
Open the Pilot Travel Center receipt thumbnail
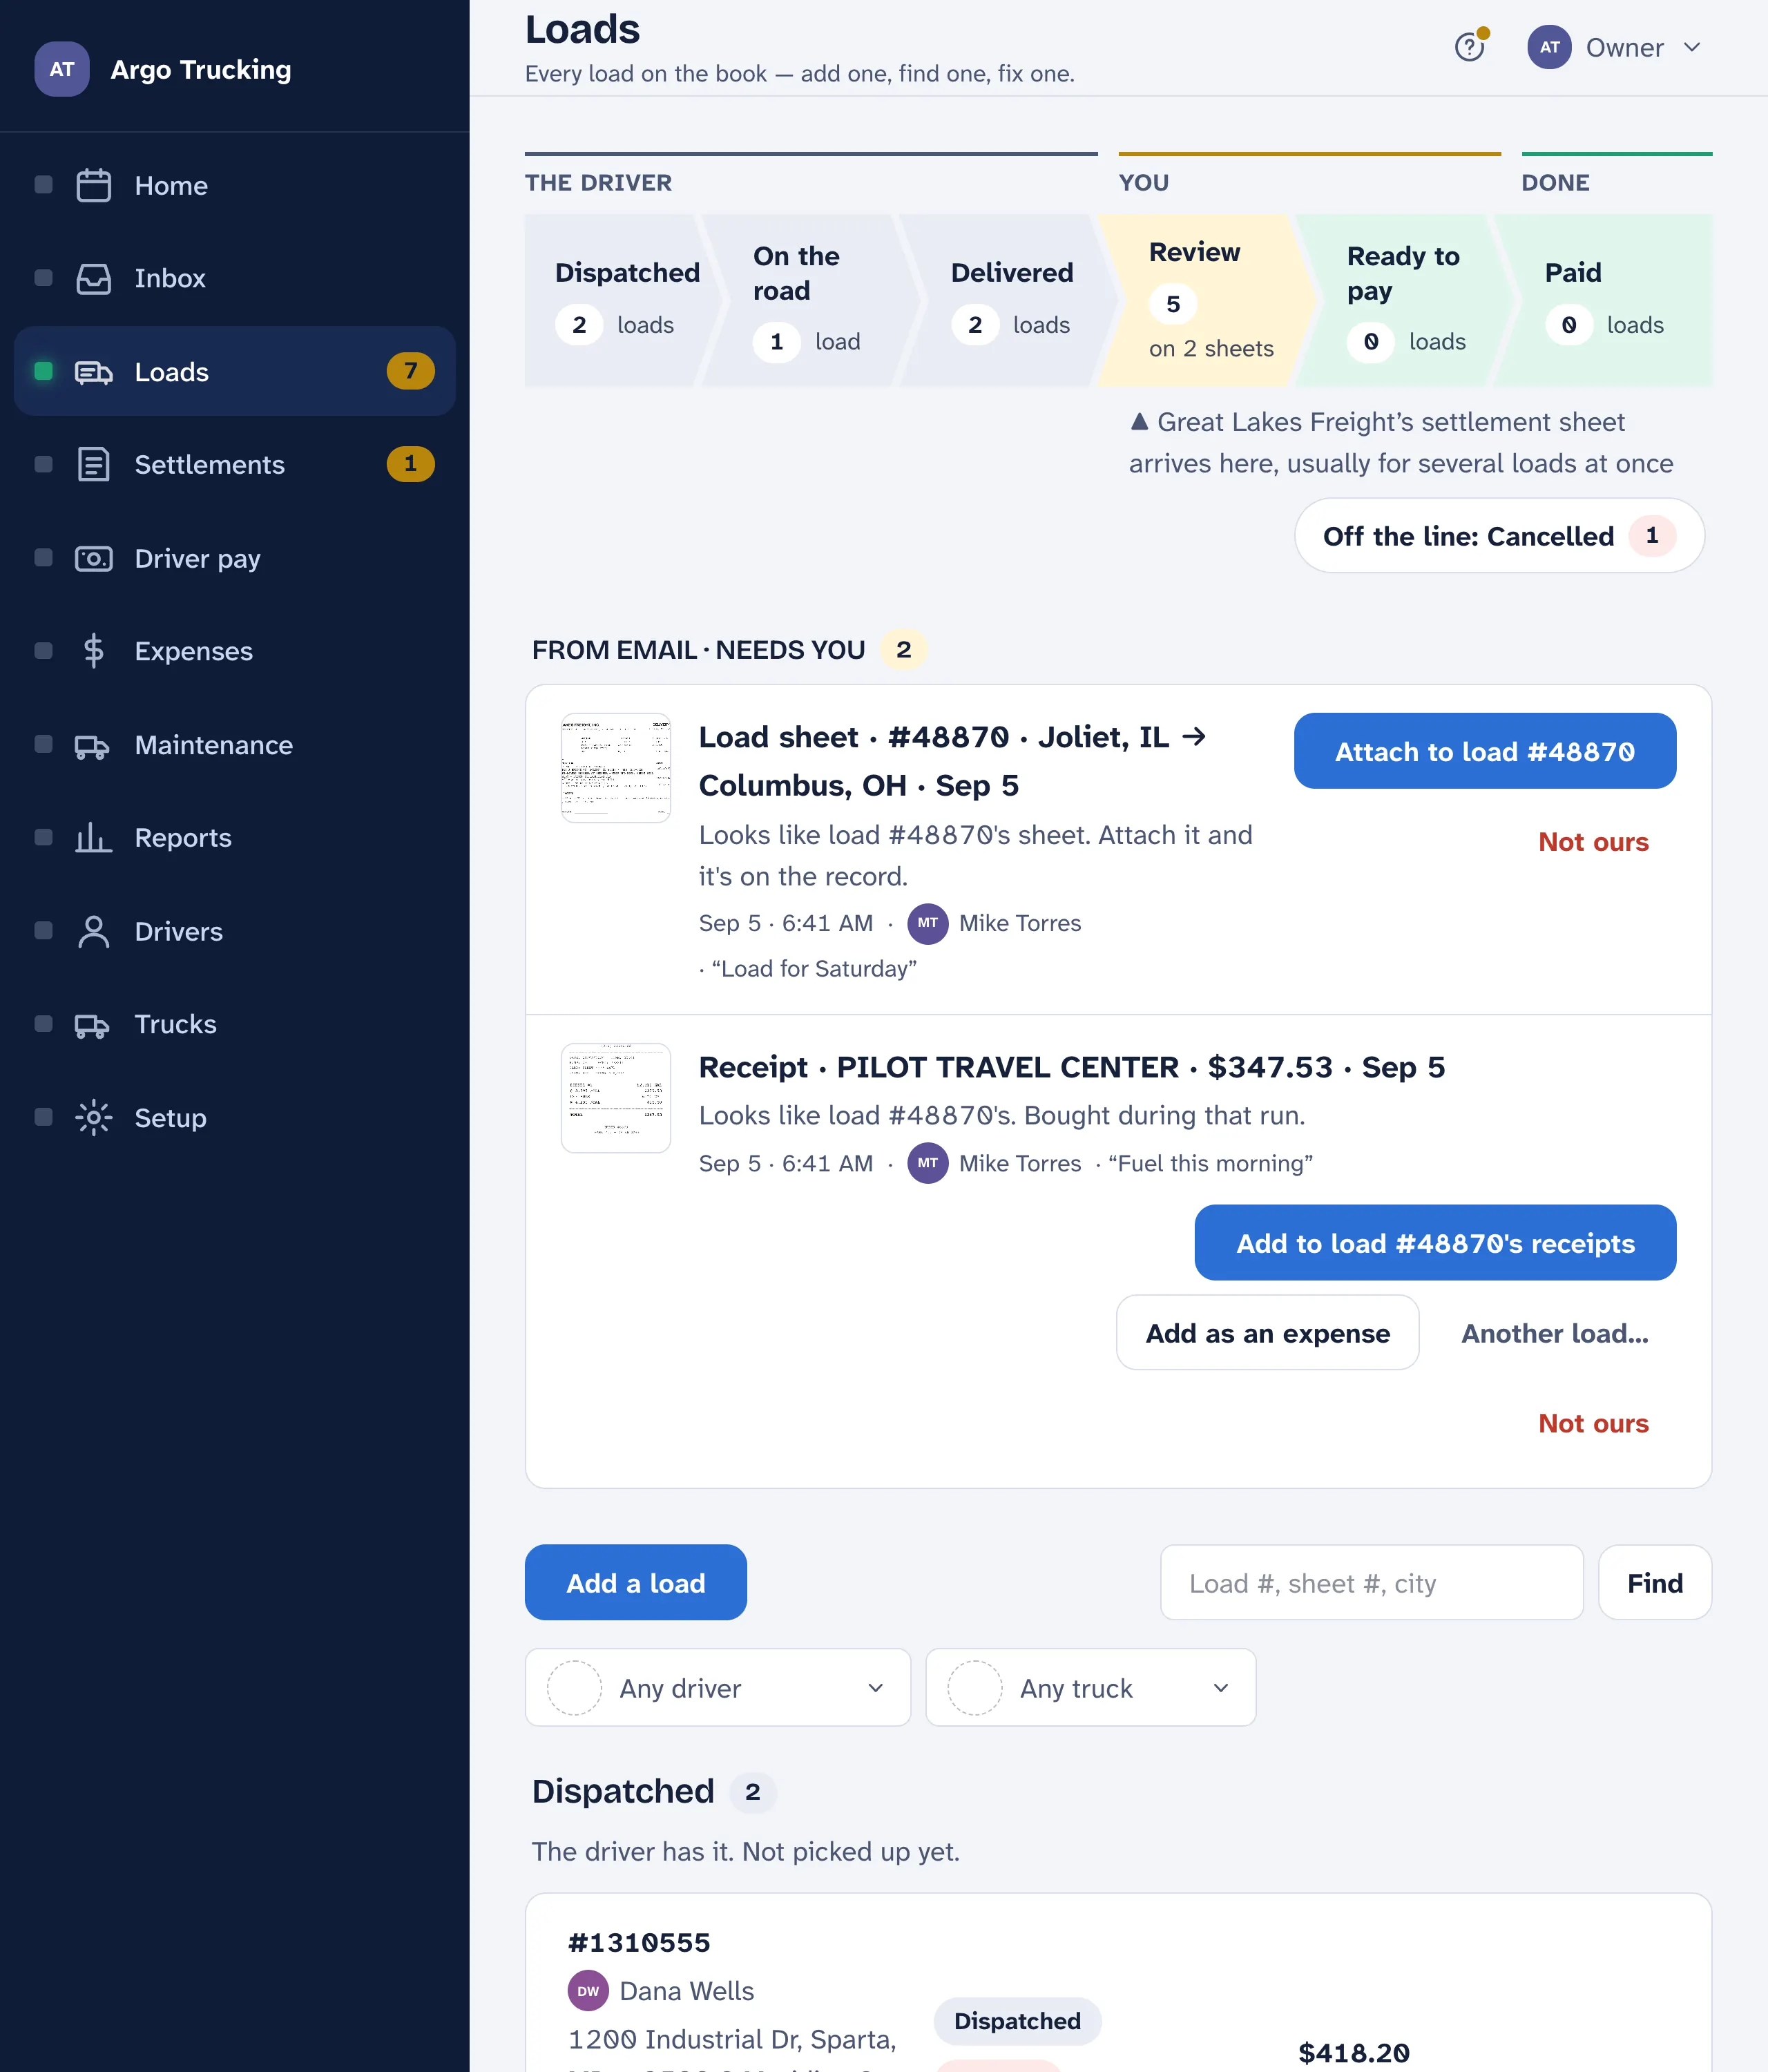(x=616, y=1098)
